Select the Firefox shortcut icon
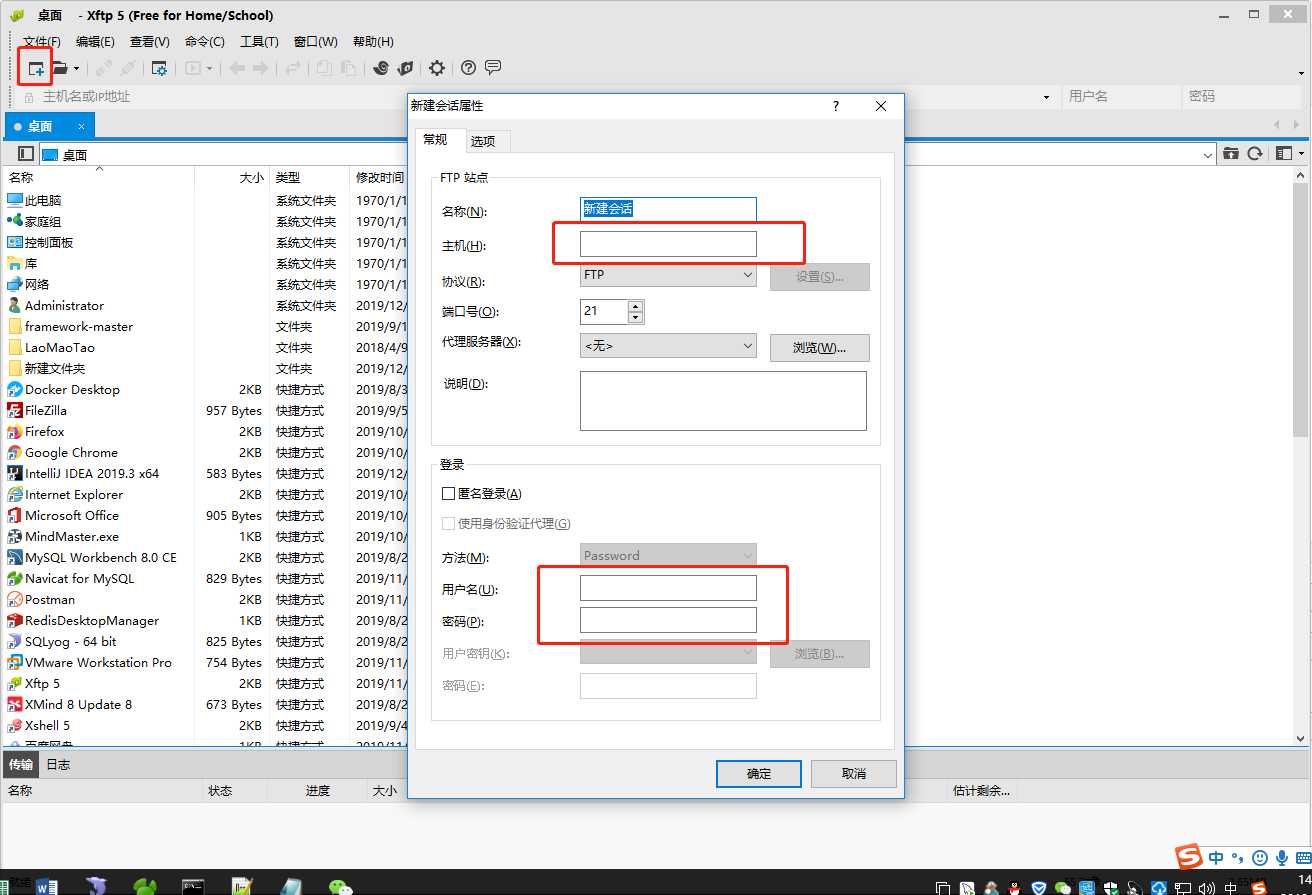The width and height of the screenshot is (1312, 895). click(15, 432)
